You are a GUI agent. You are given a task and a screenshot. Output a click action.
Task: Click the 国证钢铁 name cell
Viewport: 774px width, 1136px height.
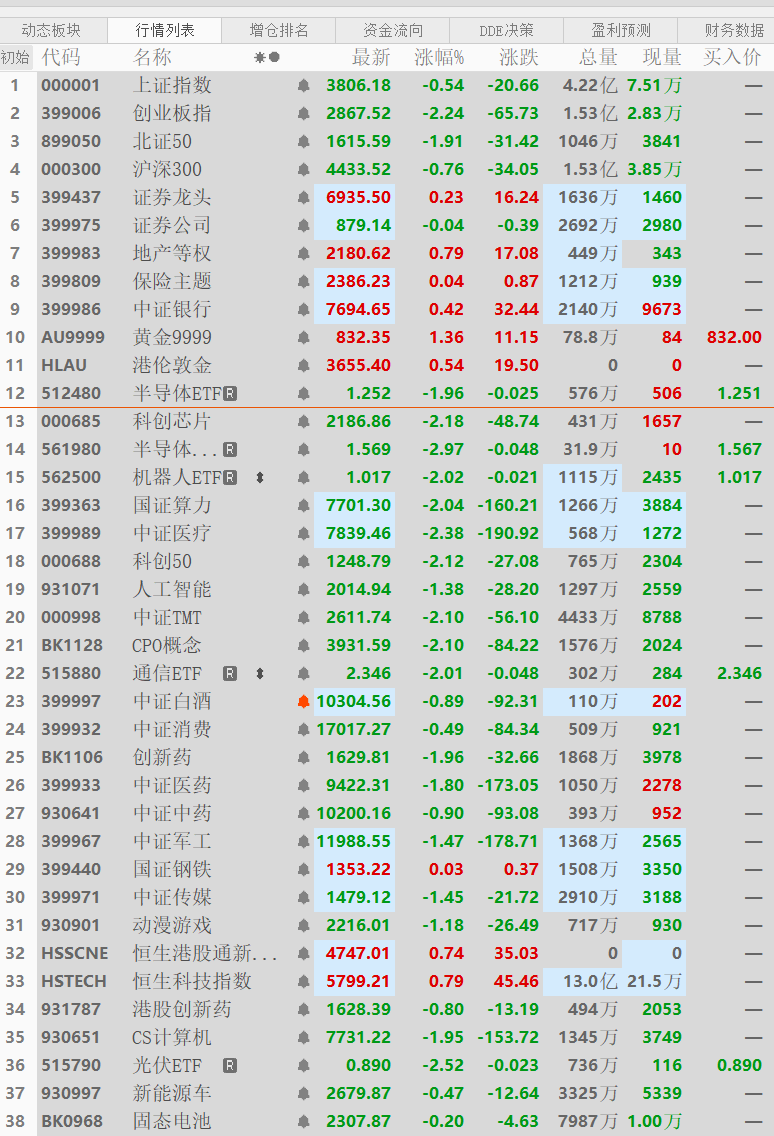click(x=172, y=869)
